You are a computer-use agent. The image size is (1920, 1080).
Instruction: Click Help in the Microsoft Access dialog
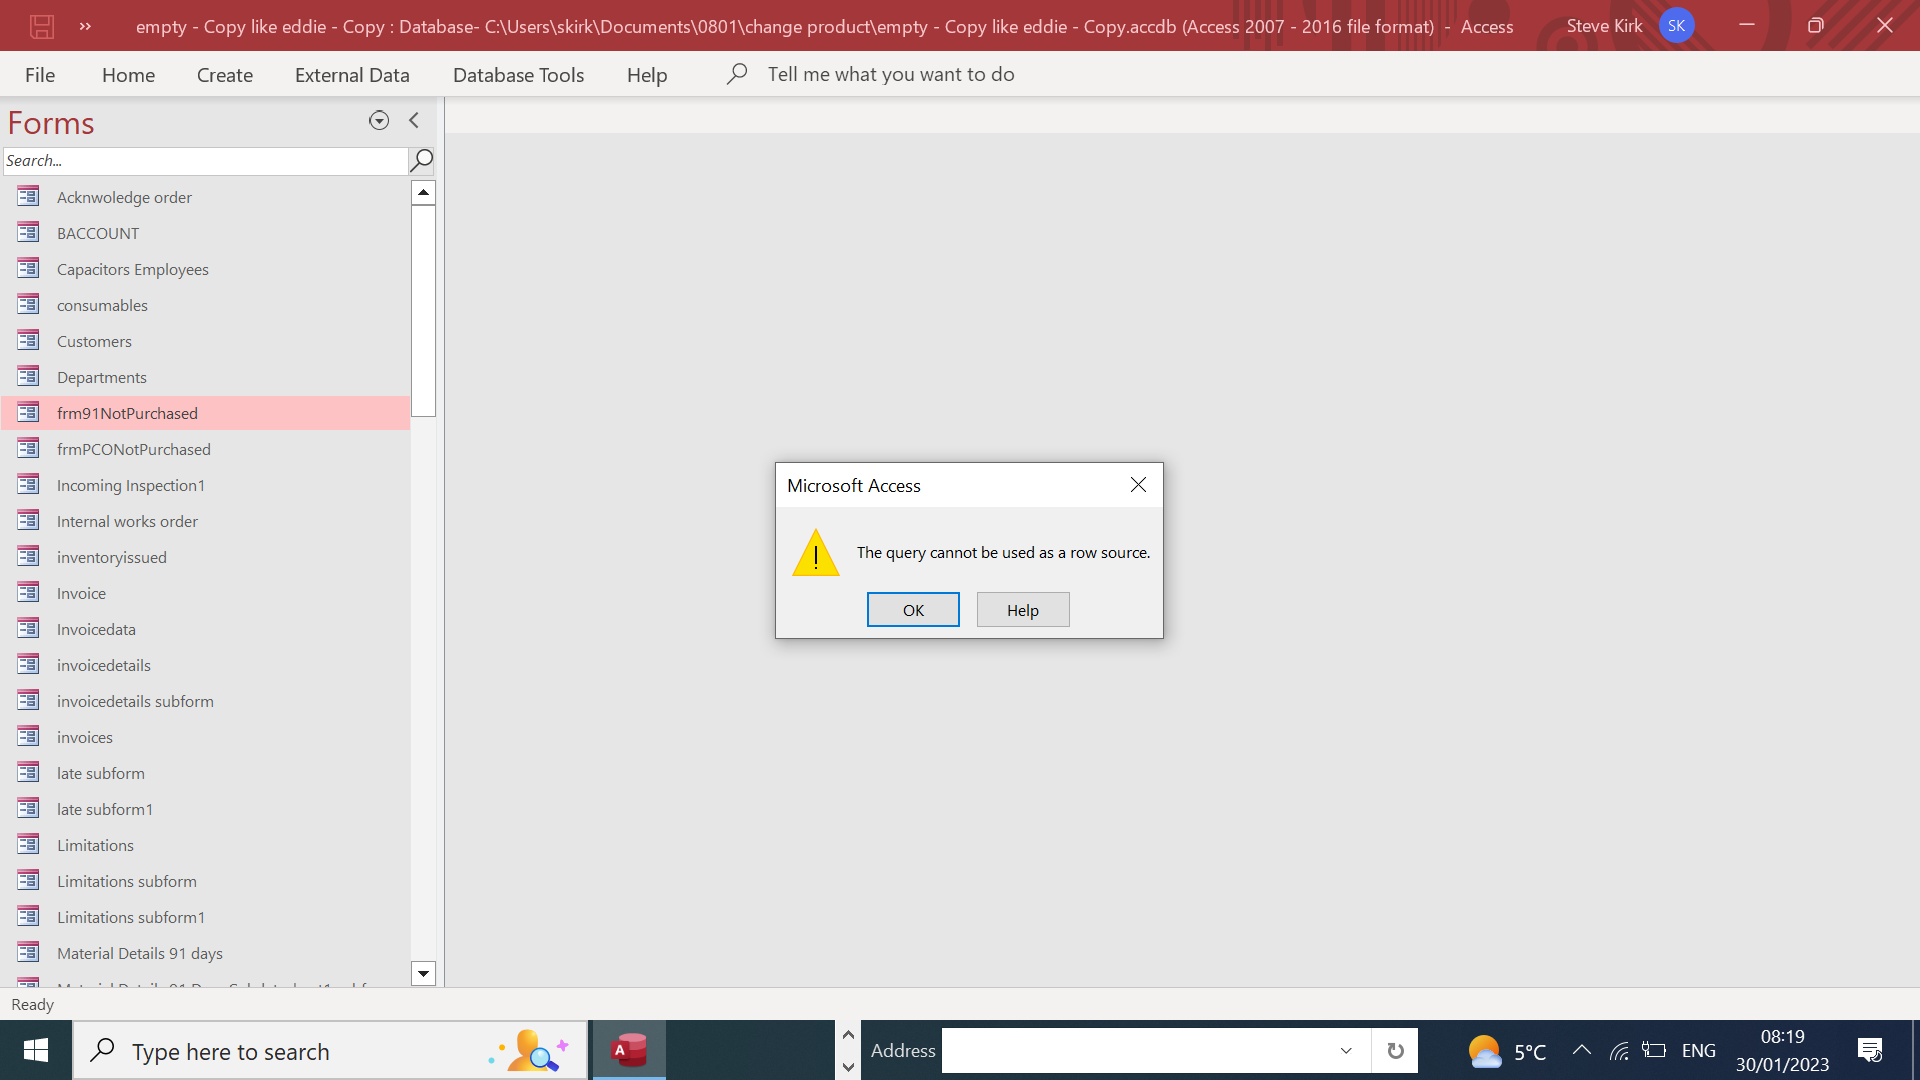pos(1023,610)
